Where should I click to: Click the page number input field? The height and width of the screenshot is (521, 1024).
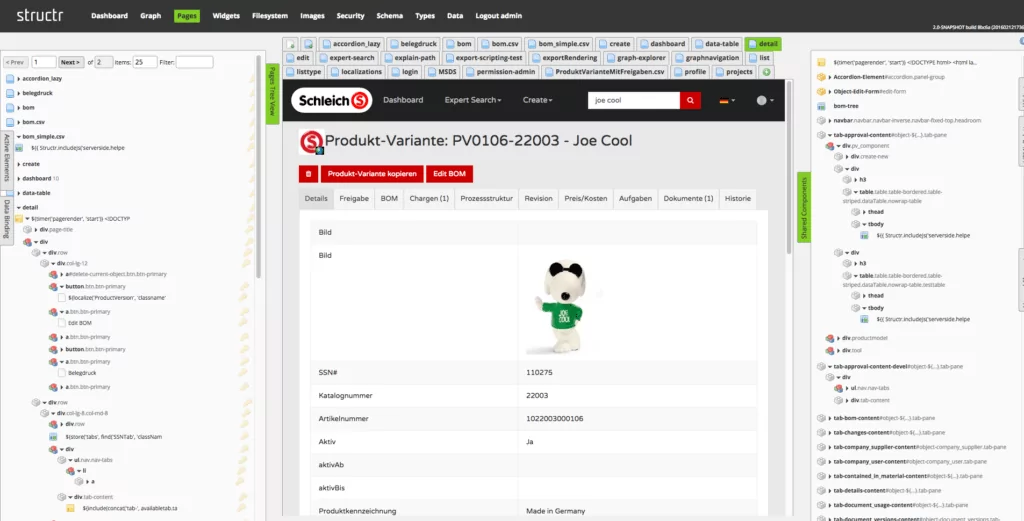point(44,62)
